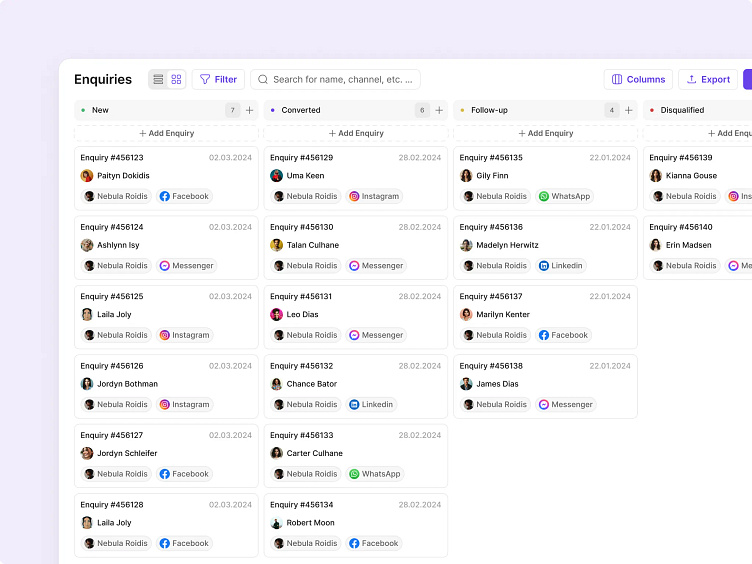This screenshot has height=564, width=752.
Task: Switch to list view layout
Action: pos(158,79)
